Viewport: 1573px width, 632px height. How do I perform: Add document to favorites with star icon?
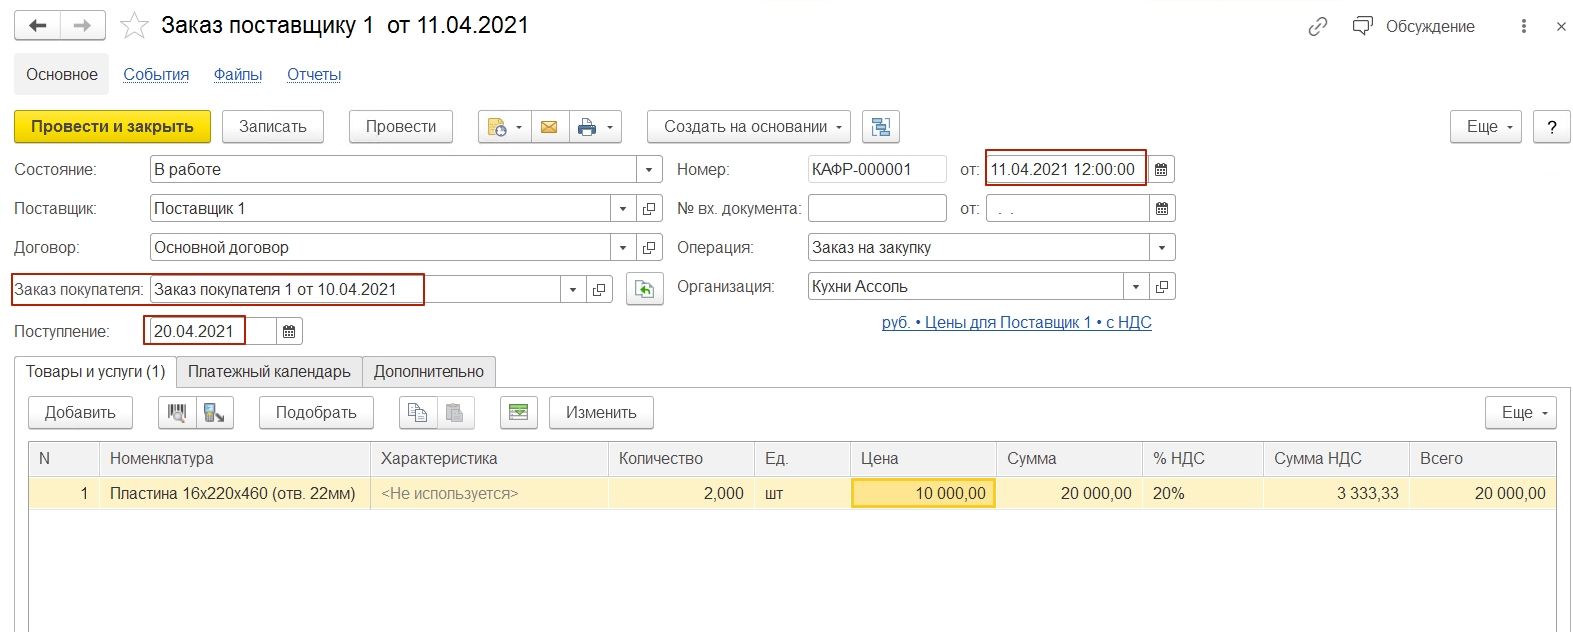pyautogui.click(x=134, y=26)
